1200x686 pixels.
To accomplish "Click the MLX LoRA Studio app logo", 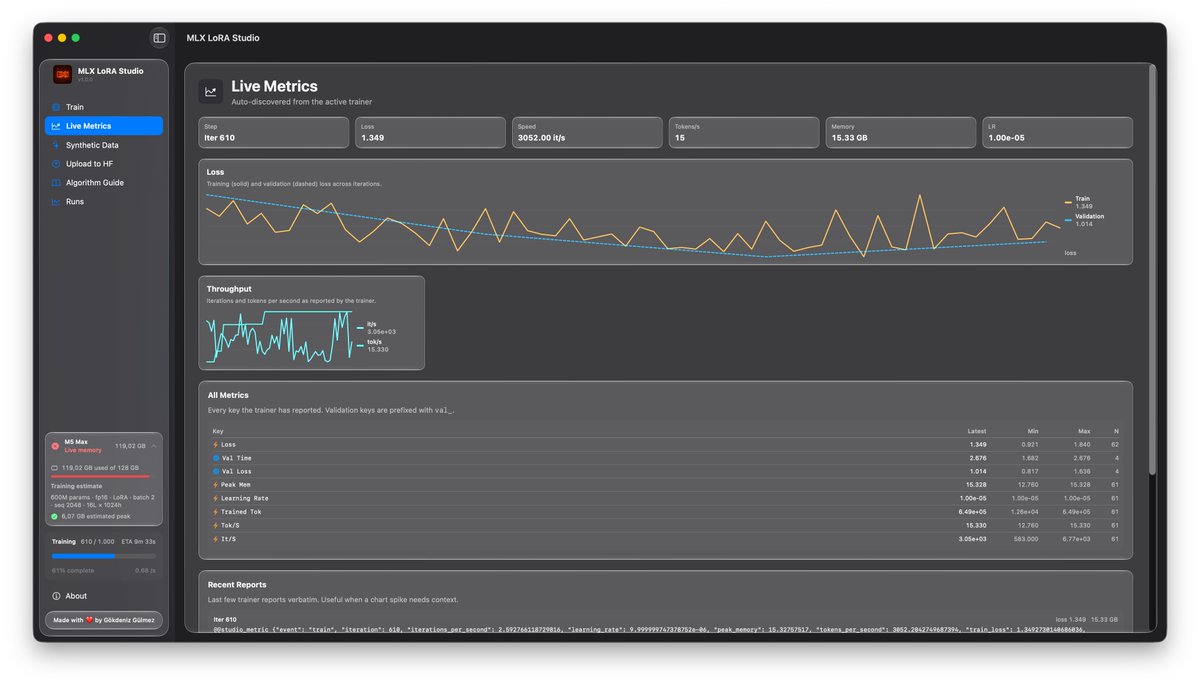I will (62, 74).
